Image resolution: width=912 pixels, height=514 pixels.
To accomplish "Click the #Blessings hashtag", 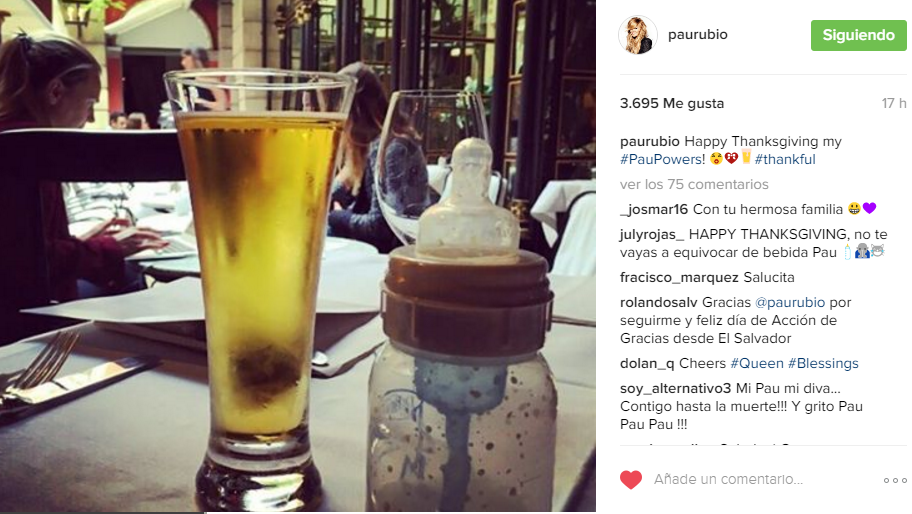I will click(823, 363).
